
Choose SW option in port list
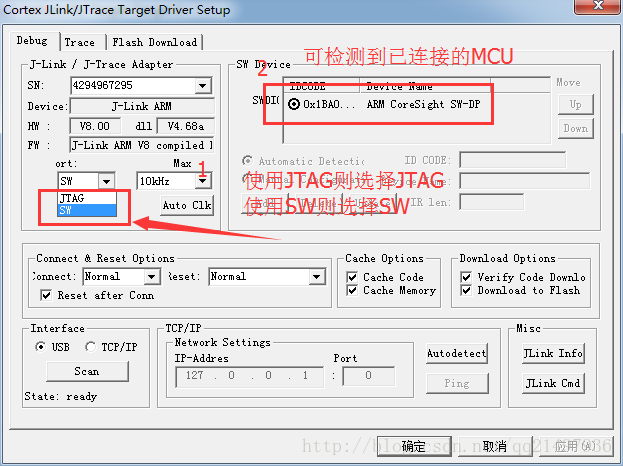click(x=87, y=210)
